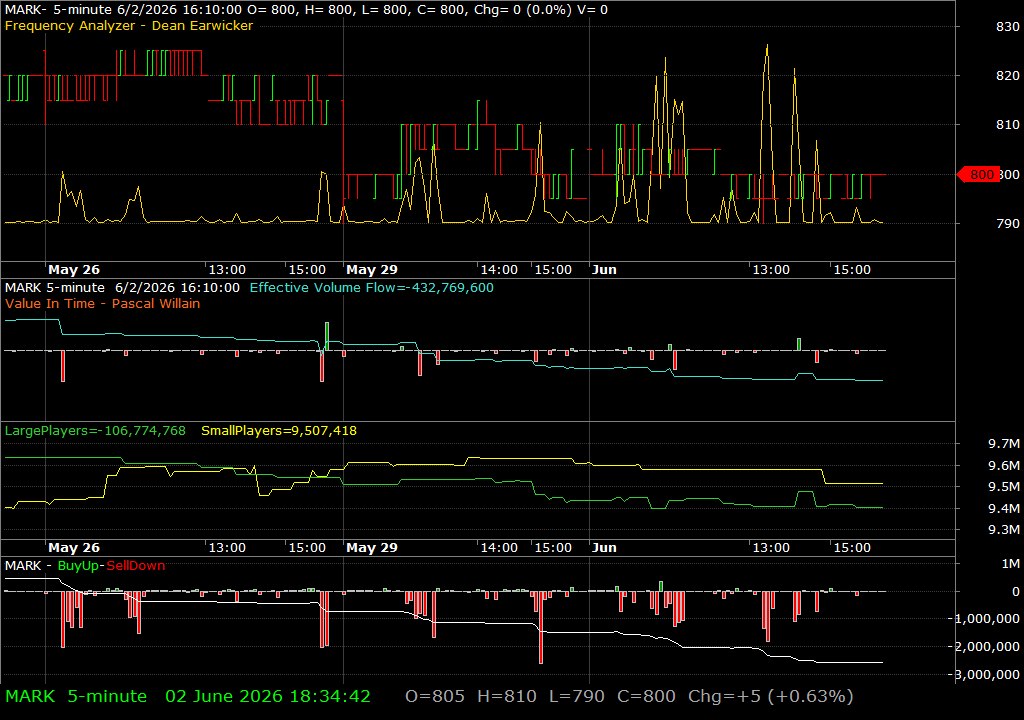Click the C=800 status bar value

[647, 696]
